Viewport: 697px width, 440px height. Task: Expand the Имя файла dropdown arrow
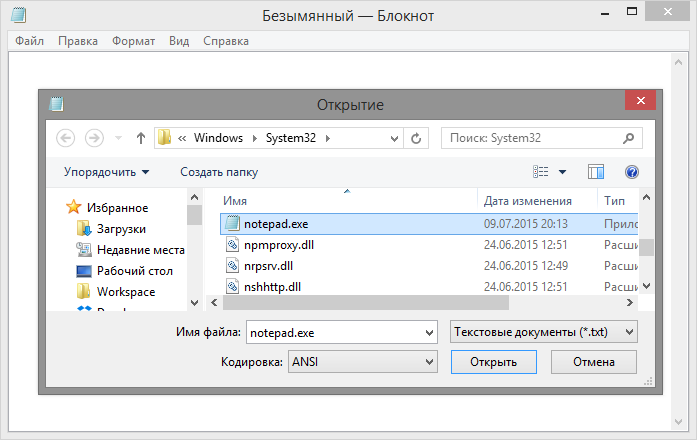click(x=429, y=332)
